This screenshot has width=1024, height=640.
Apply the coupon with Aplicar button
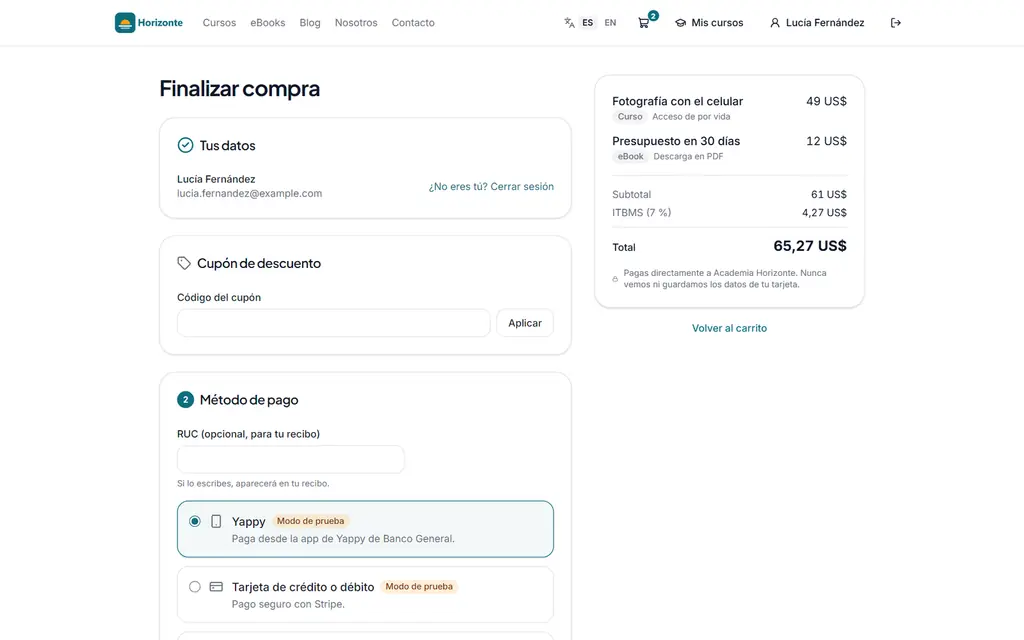[x=525, y=323]
